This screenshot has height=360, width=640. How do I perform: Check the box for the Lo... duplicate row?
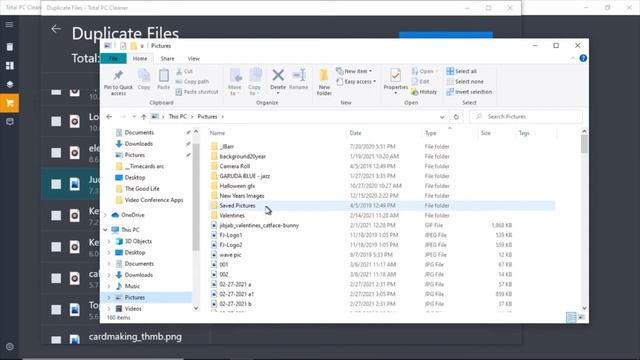pos(56,121)
